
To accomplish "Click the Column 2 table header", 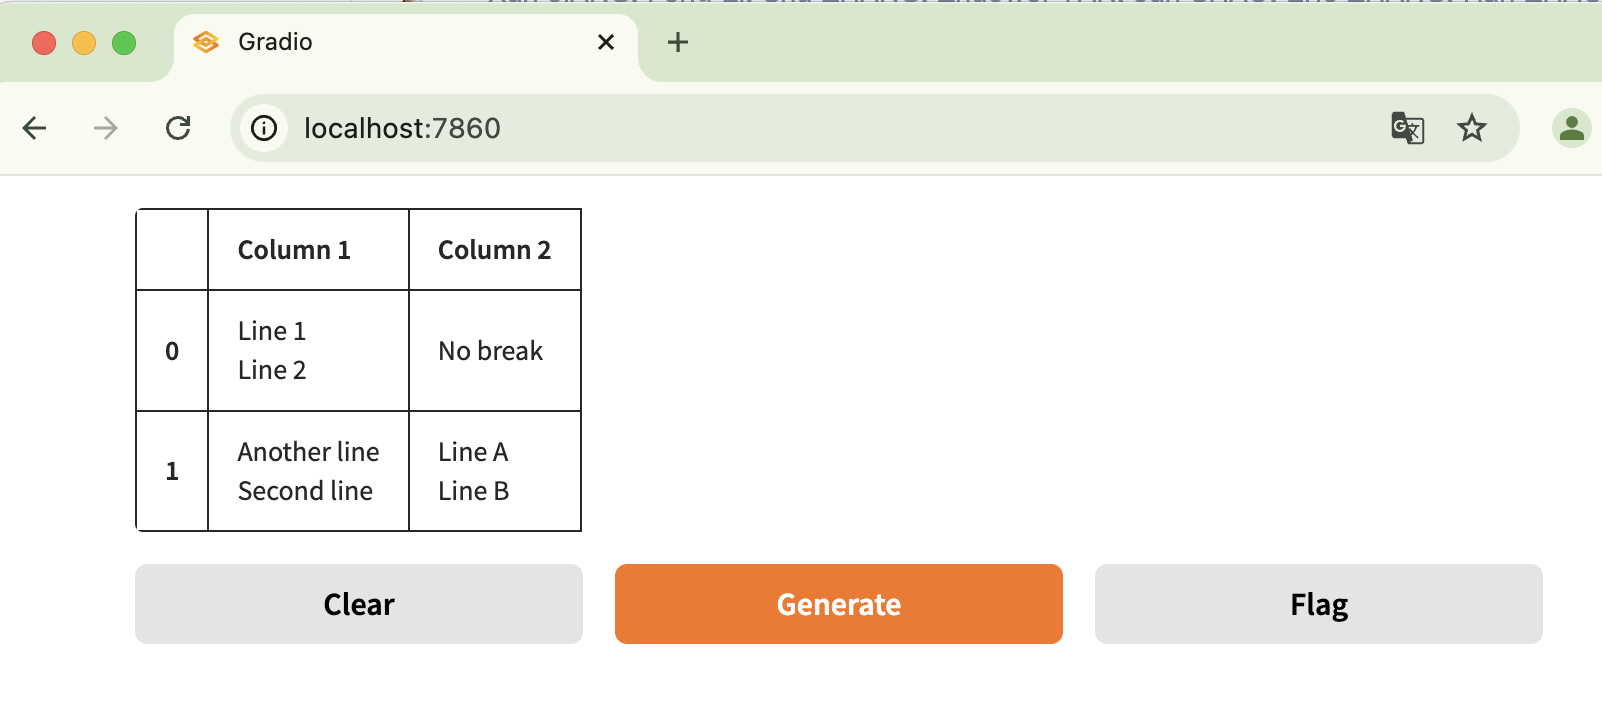I will coord(495,250).
